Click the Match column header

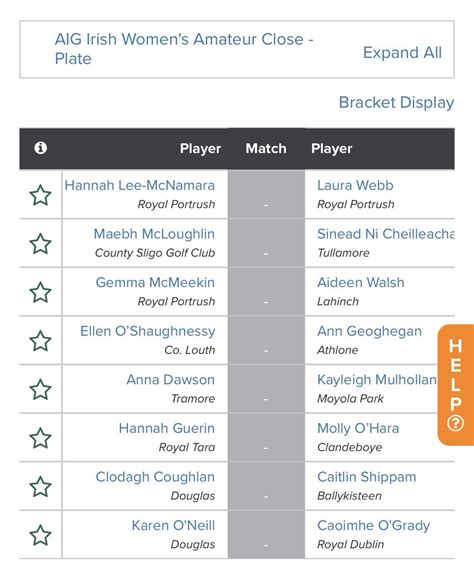click(x=266, y=148)
